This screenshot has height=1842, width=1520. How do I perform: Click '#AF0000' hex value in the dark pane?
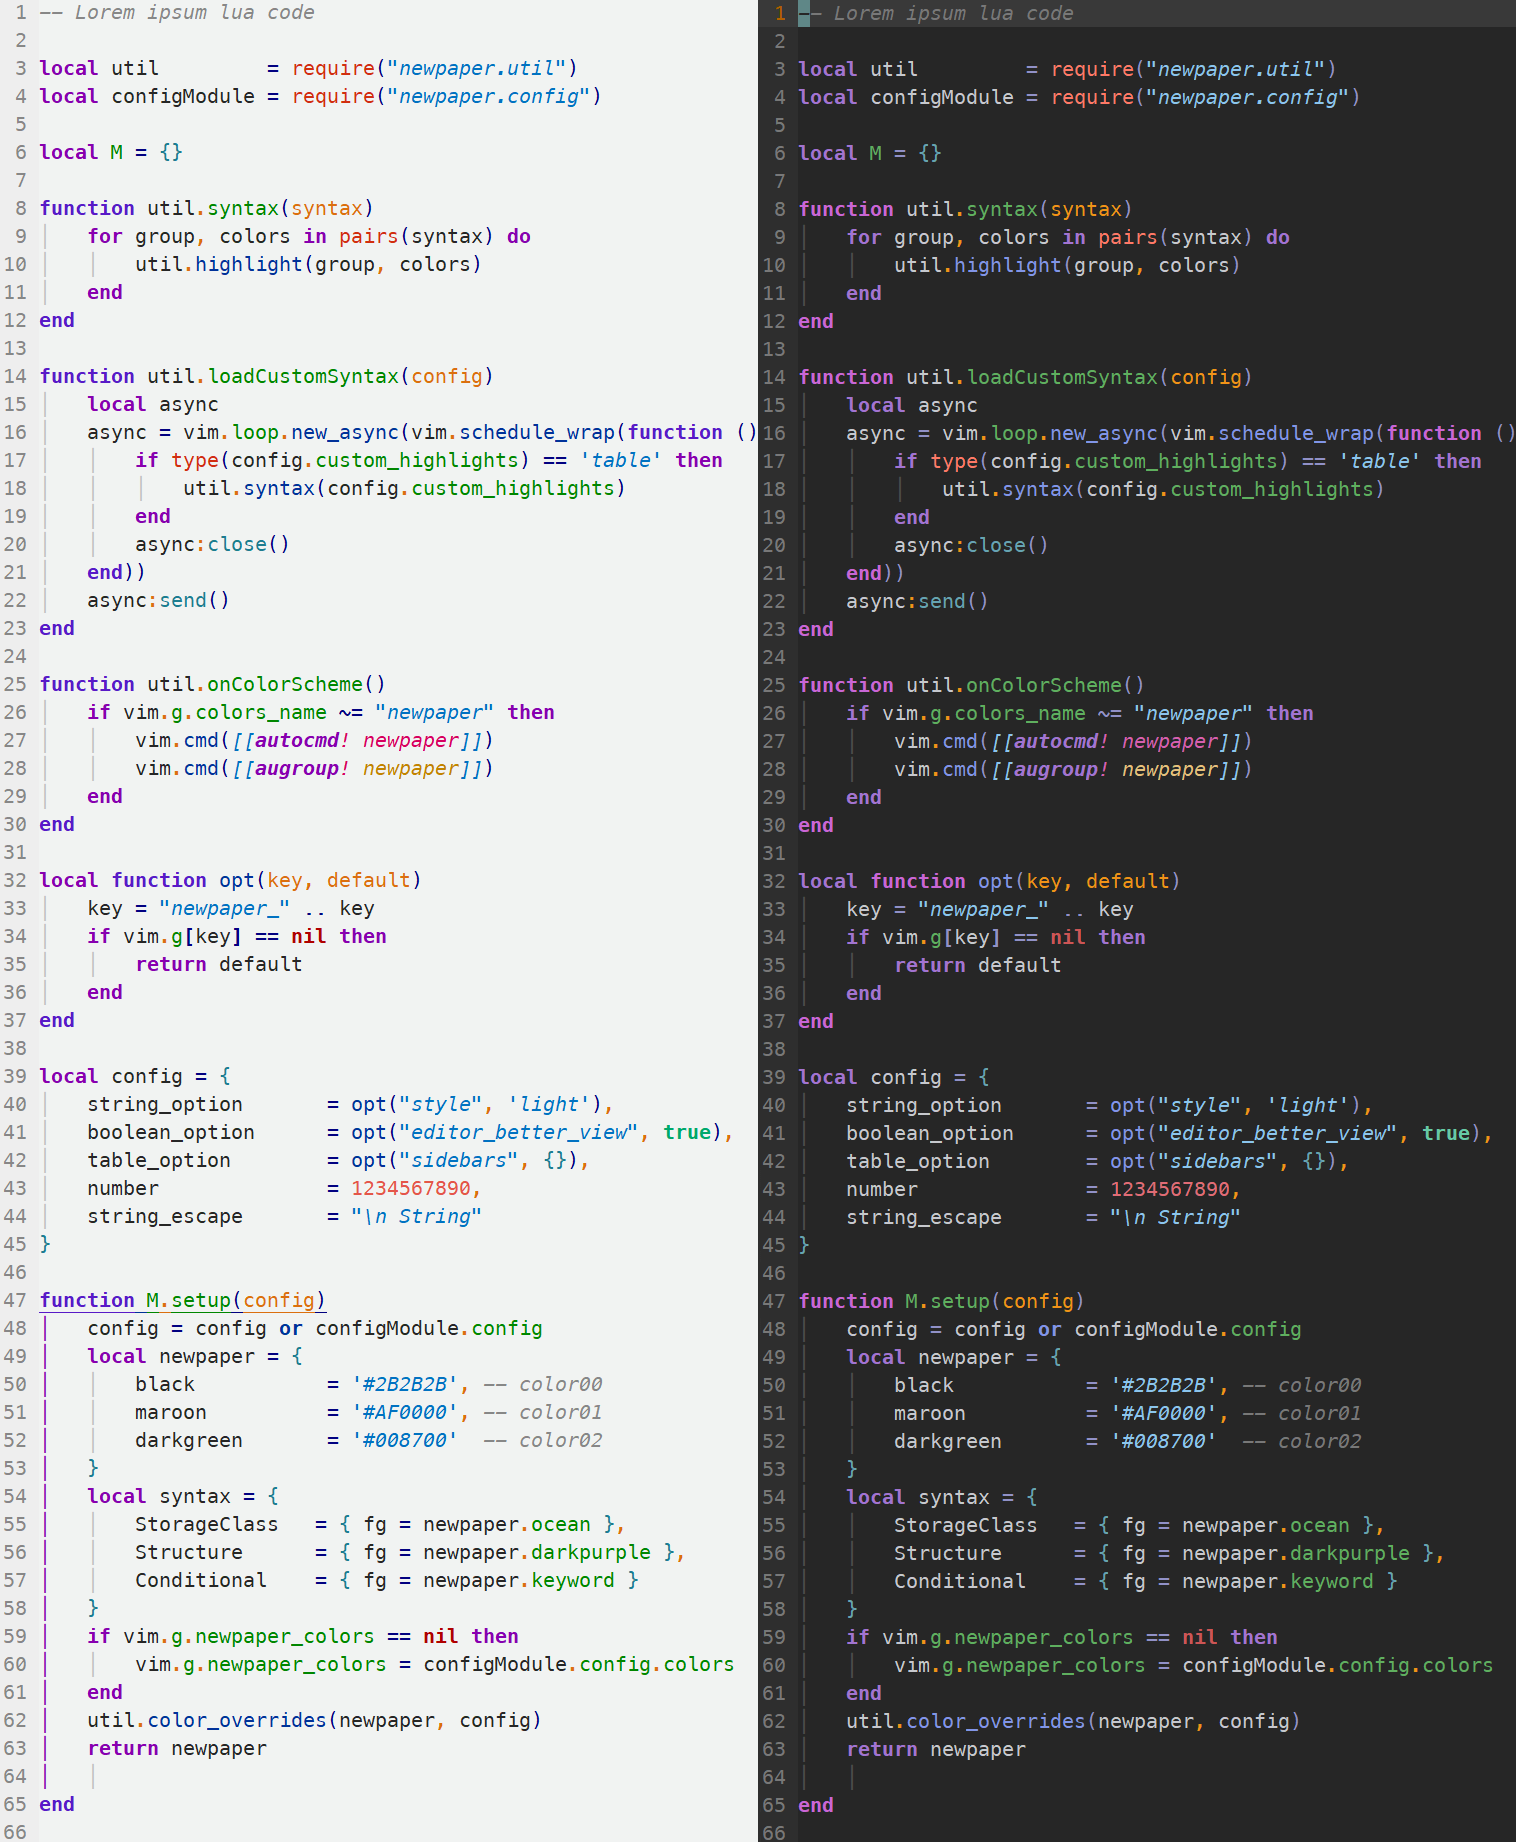coord(1164,1413)
